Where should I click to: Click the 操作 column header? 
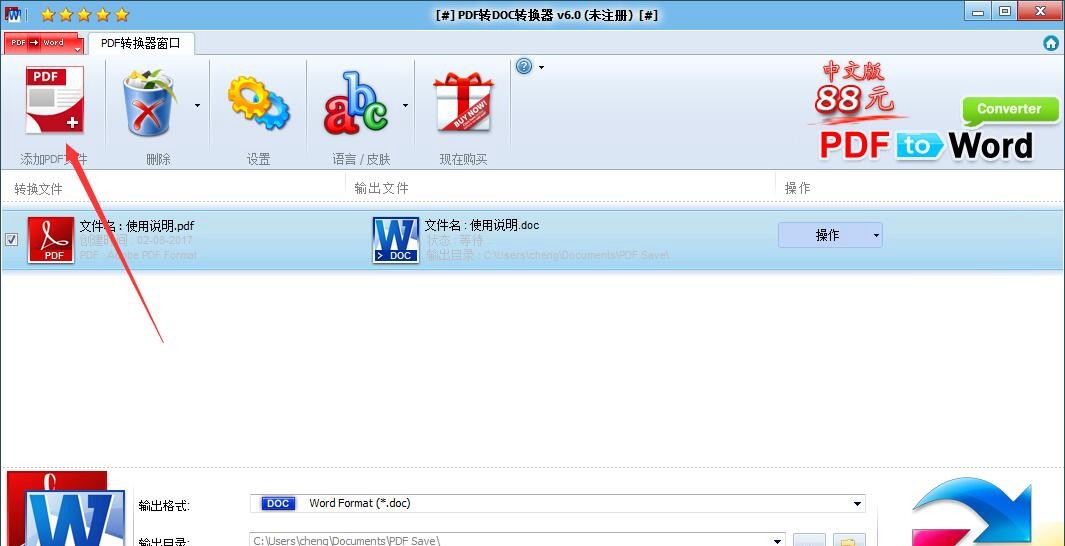pyautogui.click(x=797, y=188)
